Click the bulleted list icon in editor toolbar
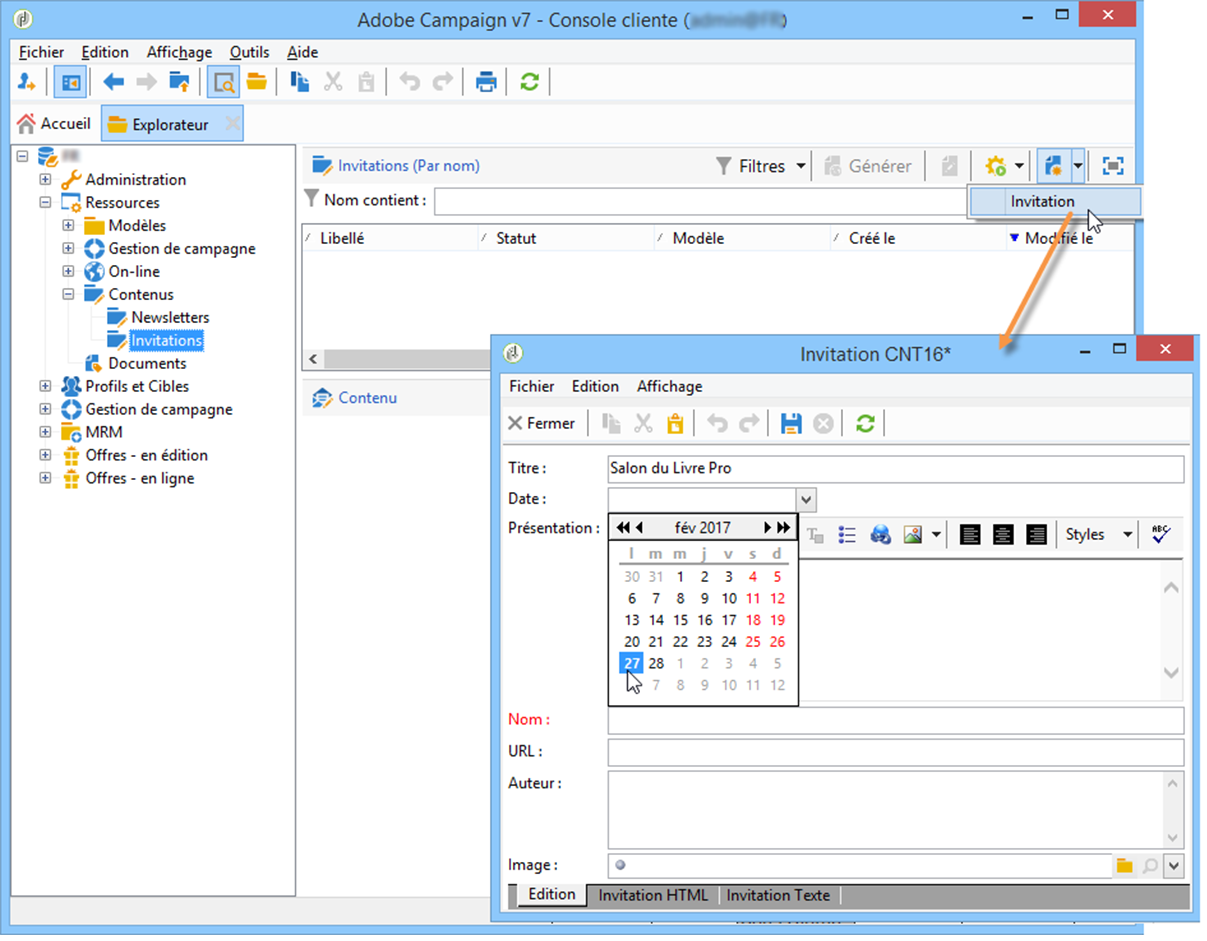Screen dimensions: 1207x941 point(847,535)
